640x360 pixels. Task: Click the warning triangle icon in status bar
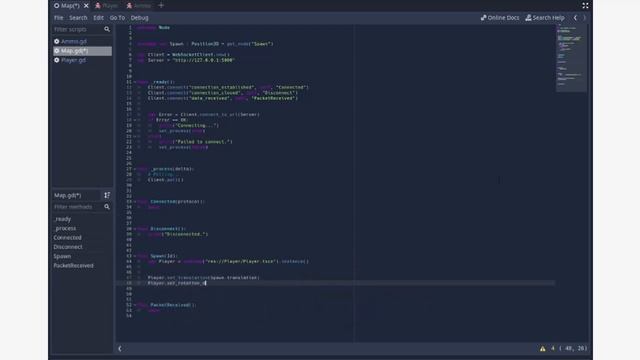(x=542, y=349)
